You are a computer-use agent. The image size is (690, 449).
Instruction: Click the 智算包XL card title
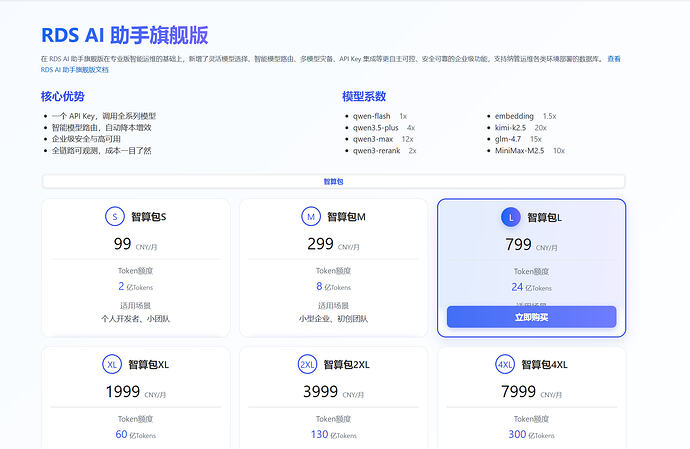[149, 364]
